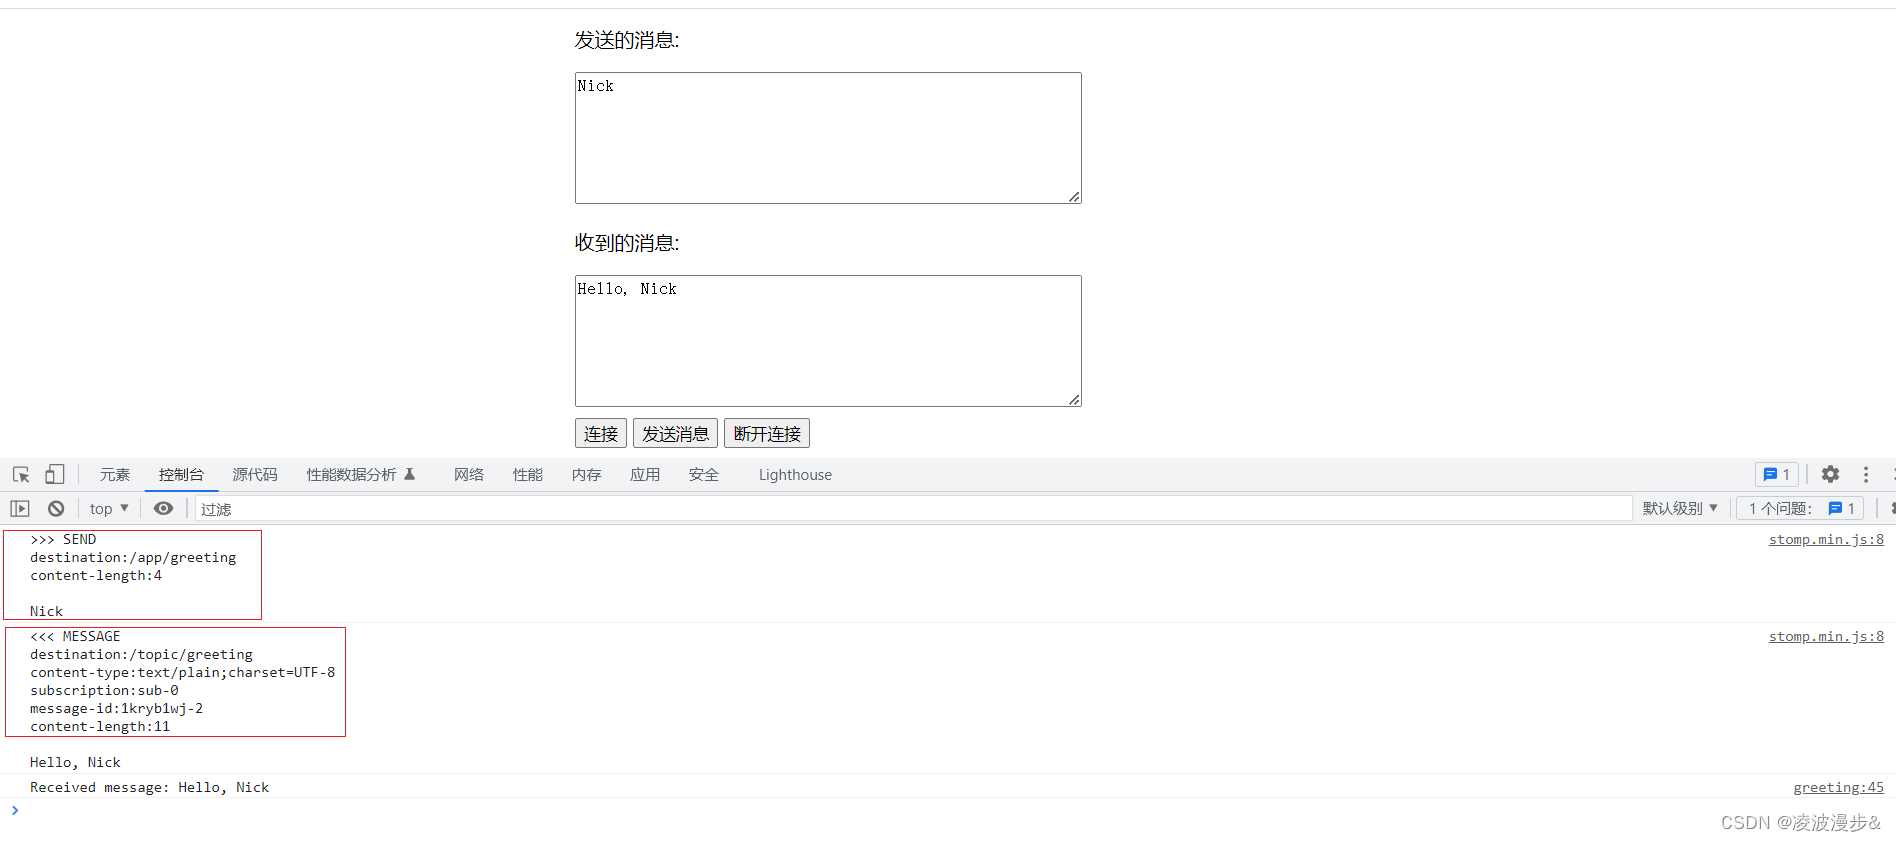The width and height of the screenshot is (1896, 841).
Task: Open DevTools settings with the gear icon
Action: pos(1830,475)
